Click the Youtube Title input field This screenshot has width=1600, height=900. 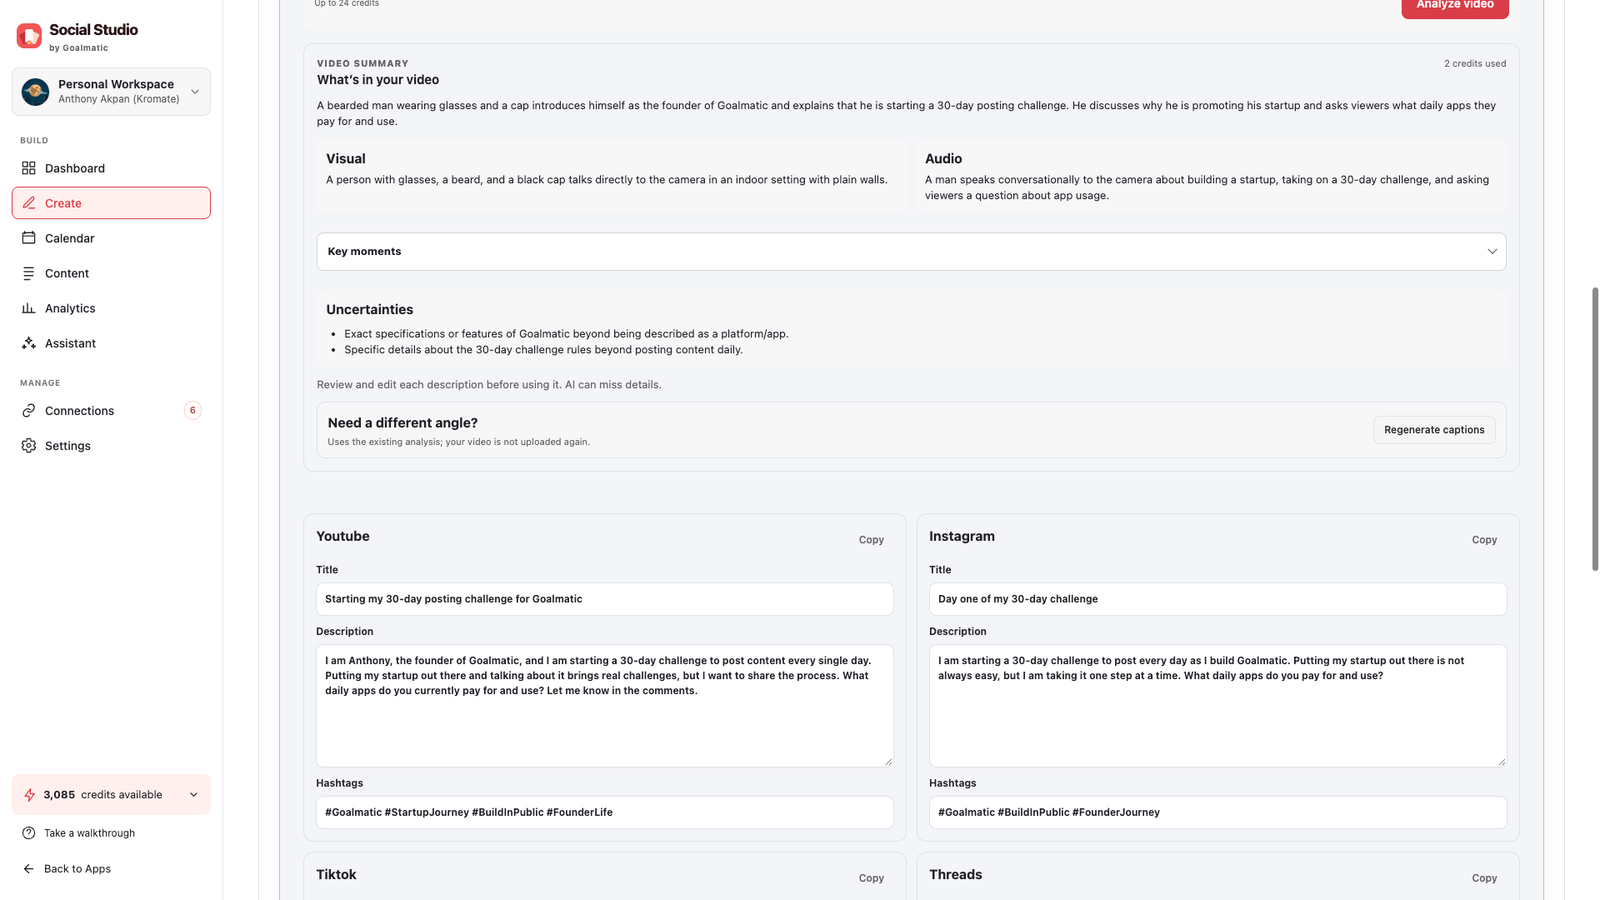point(604,599)
